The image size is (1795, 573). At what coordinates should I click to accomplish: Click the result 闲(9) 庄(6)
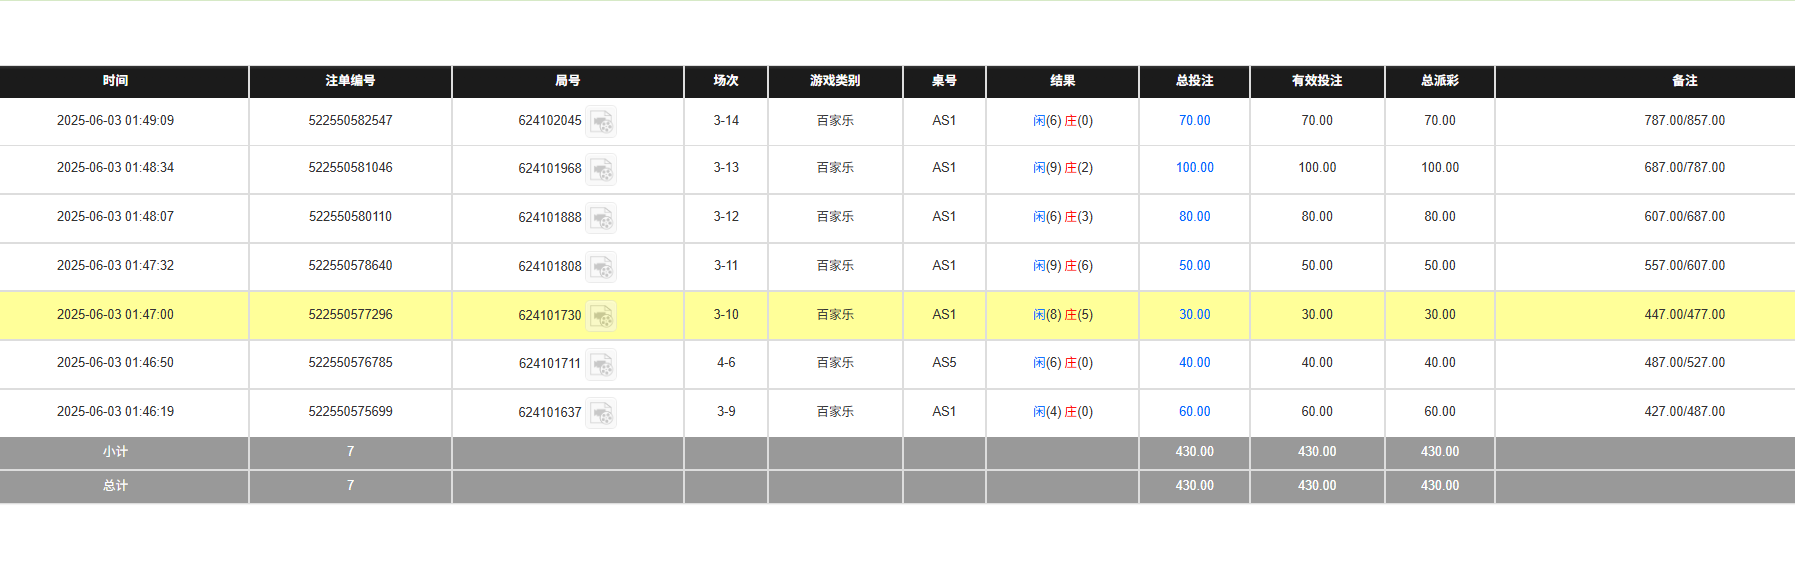pos(1062,266)
